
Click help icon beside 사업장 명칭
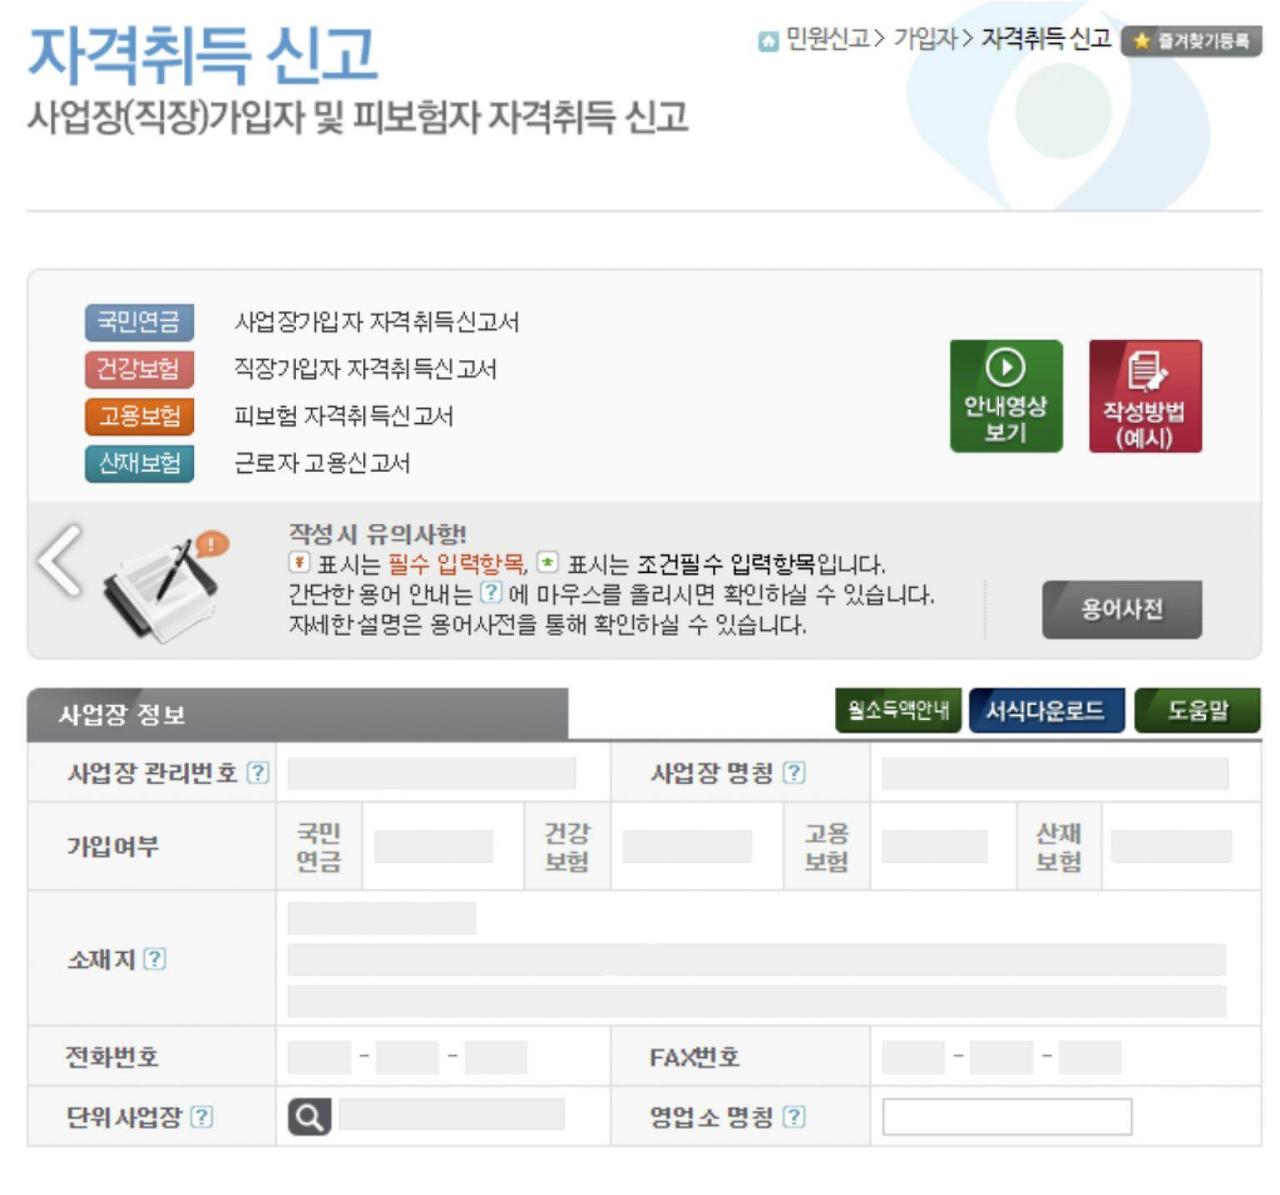coord(794,773)
